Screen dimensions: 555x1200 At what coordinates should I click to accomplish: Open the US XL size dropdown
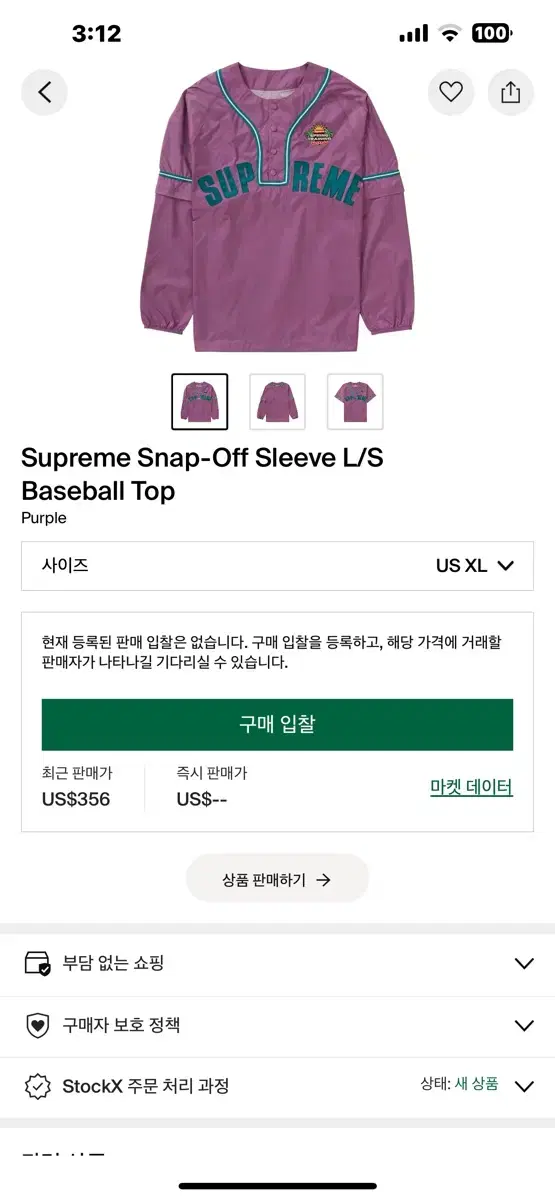tap(277, 565)
